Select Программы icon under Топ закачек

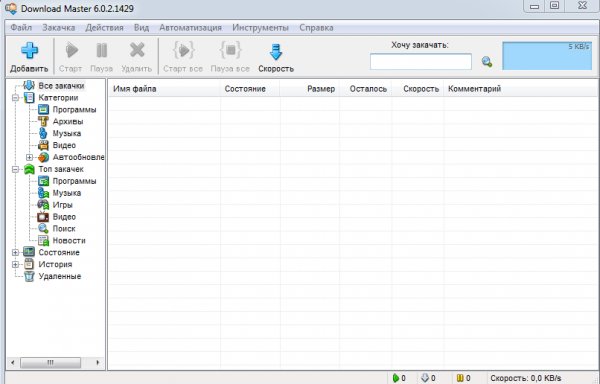tap(43, 181)
